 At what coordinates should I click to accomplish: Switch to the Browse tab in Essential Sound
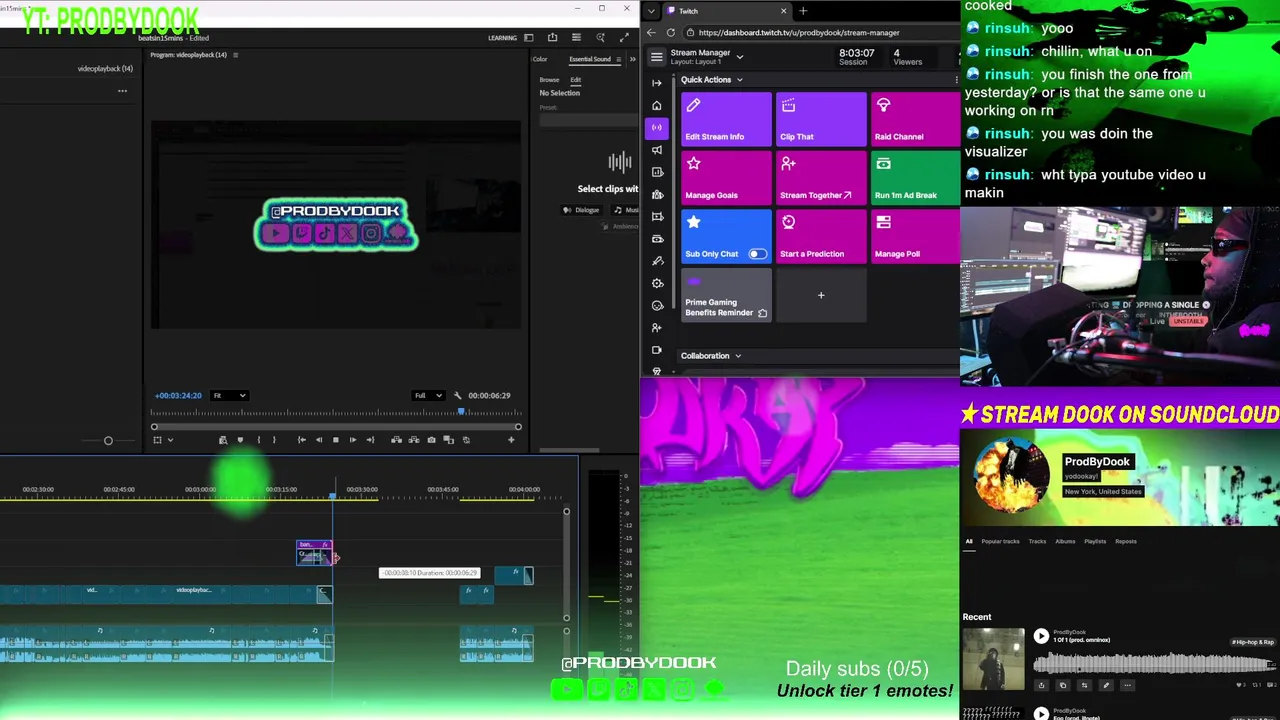(549, 80)
